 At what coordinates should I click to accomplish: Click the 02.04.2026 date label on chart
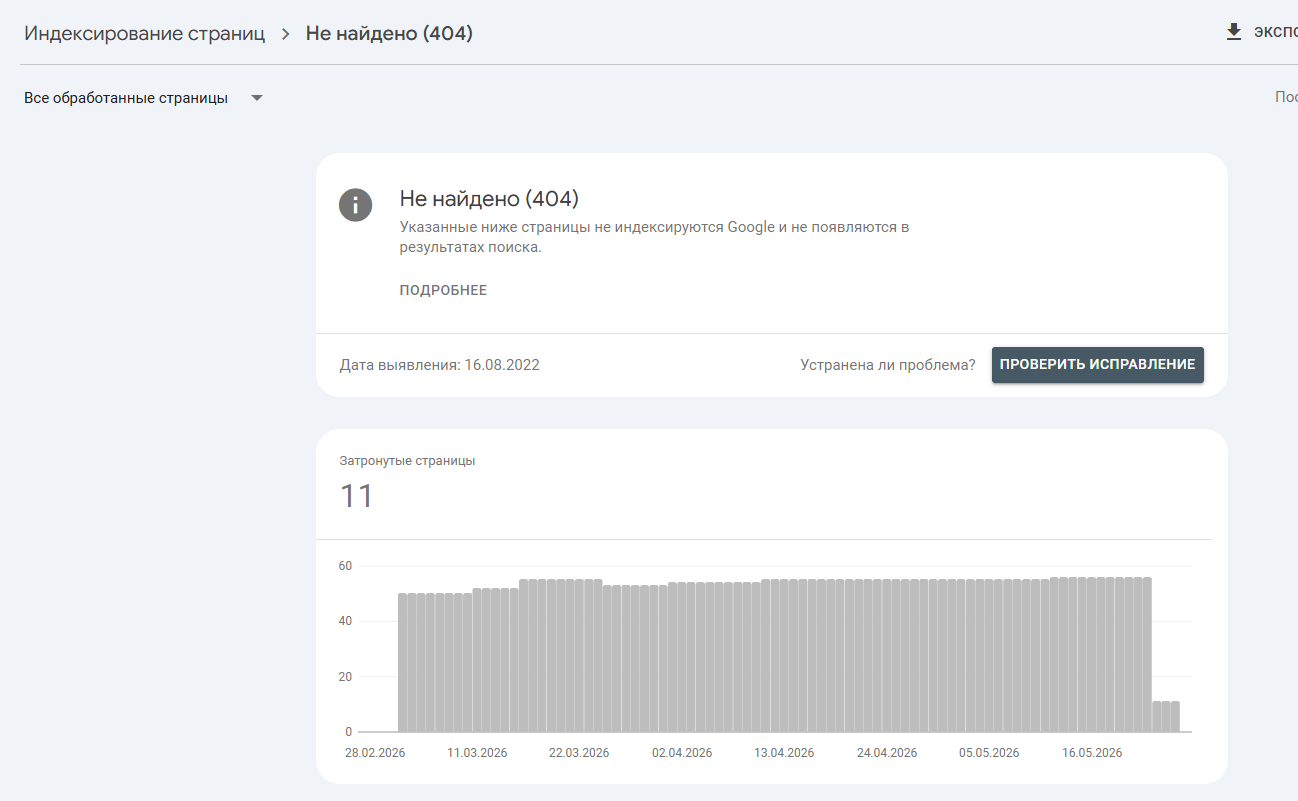coord(682,753)
